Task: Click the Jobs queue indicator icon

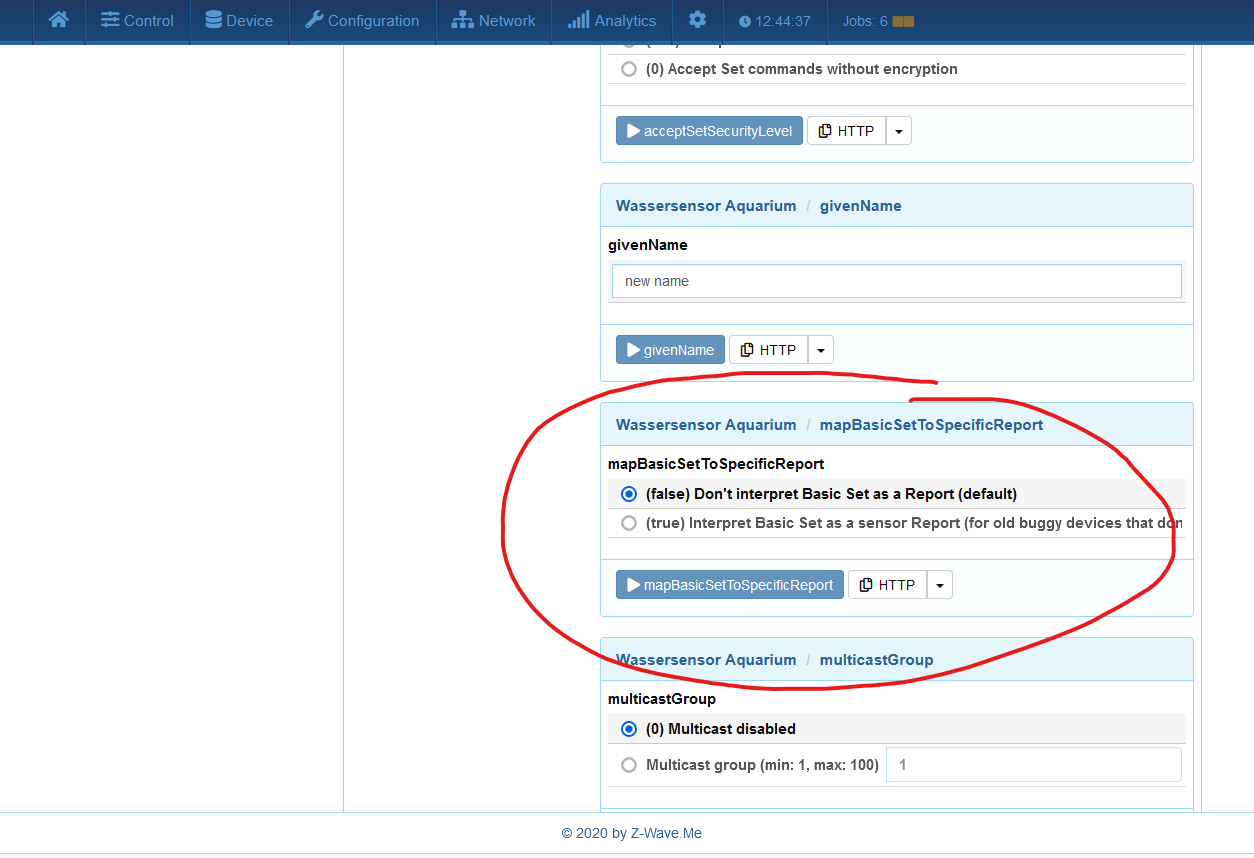Action: 902,21
